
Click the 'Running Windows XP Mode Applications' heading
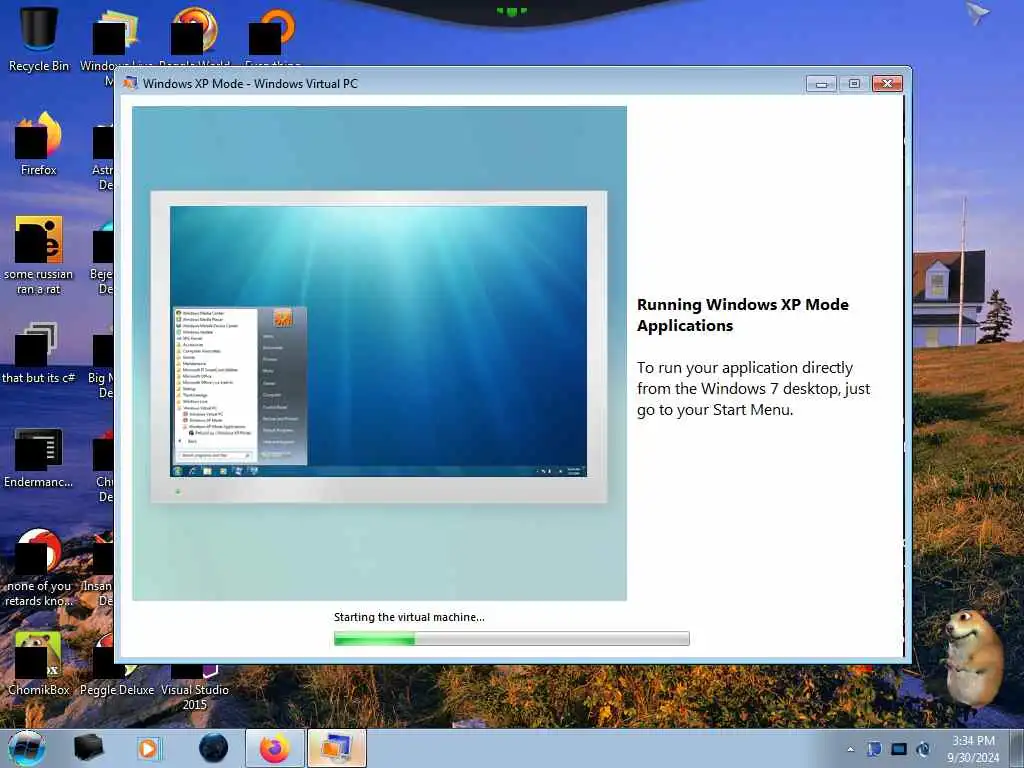pos(743,315)
